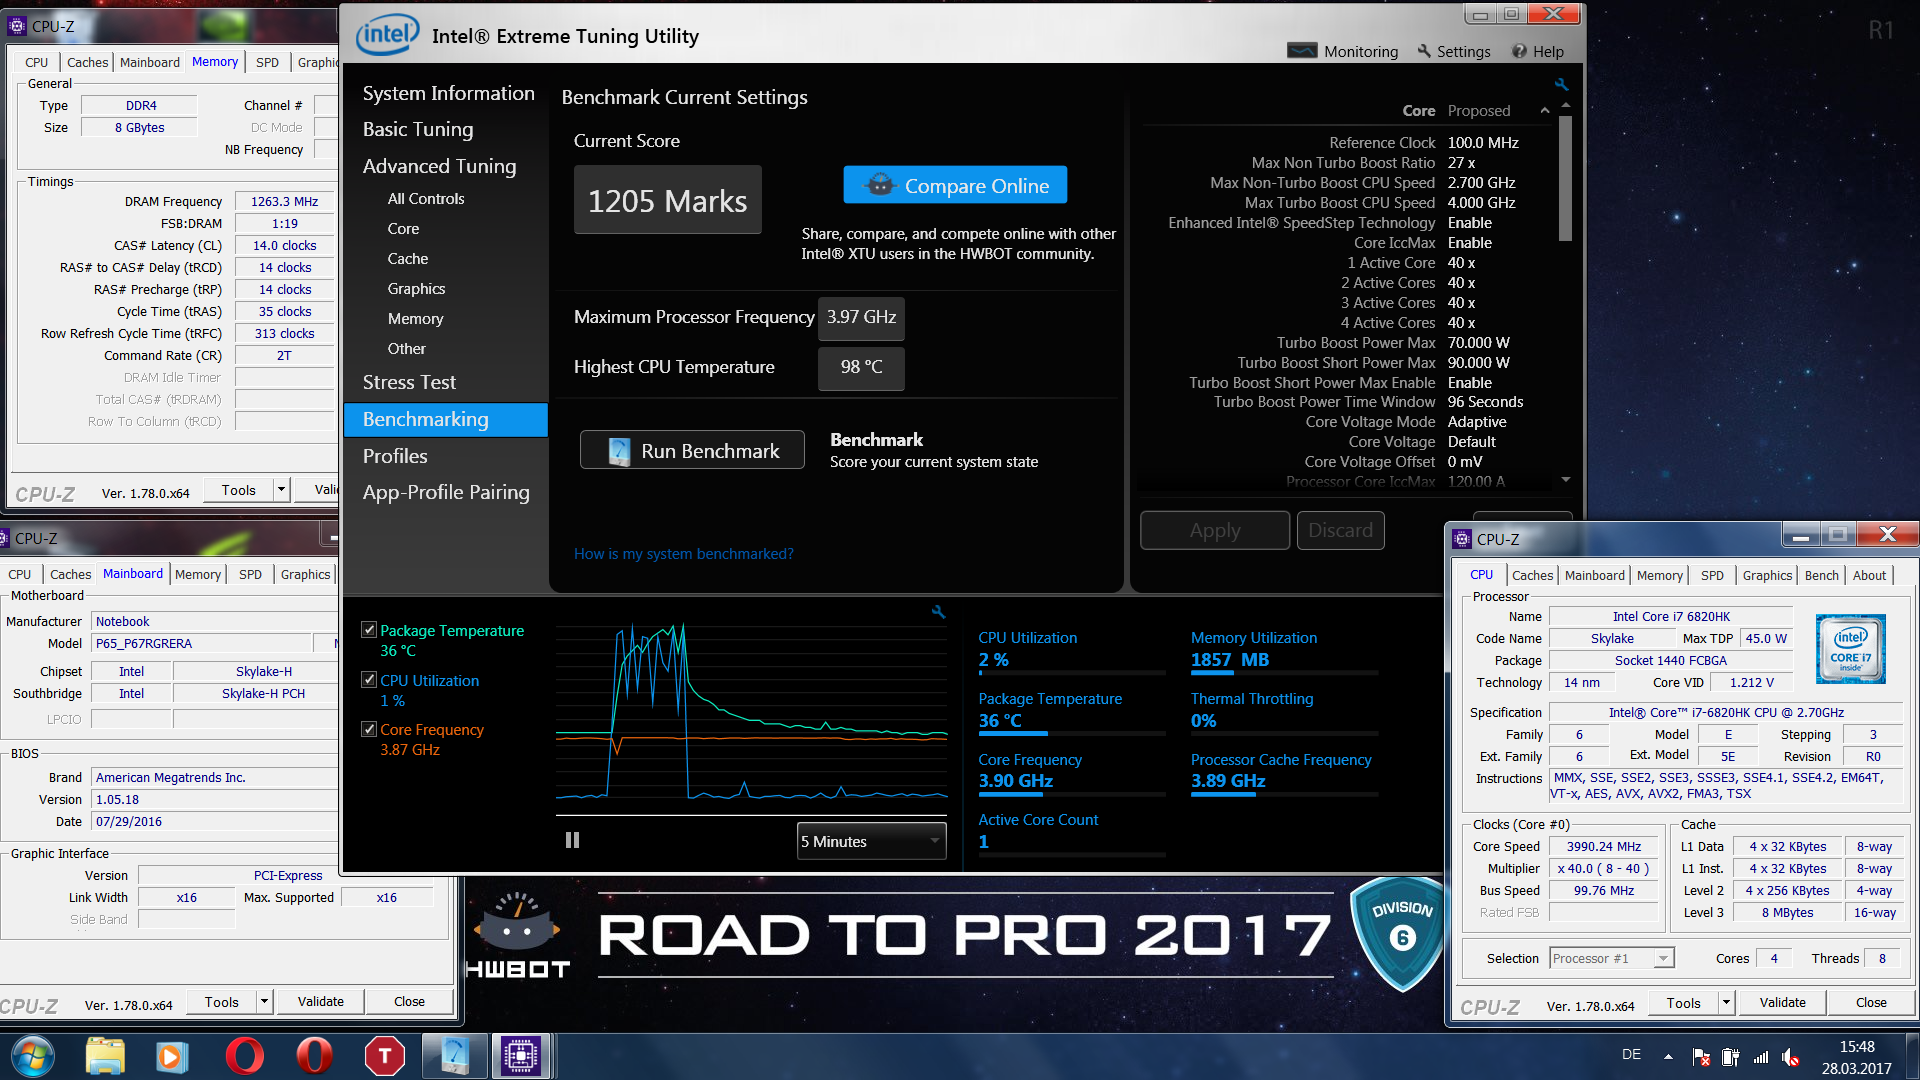Screen dimensions: 1920x1080
Task: Switch to Caches tab in CPU-Z CPU window
Action: [1532, 575]
